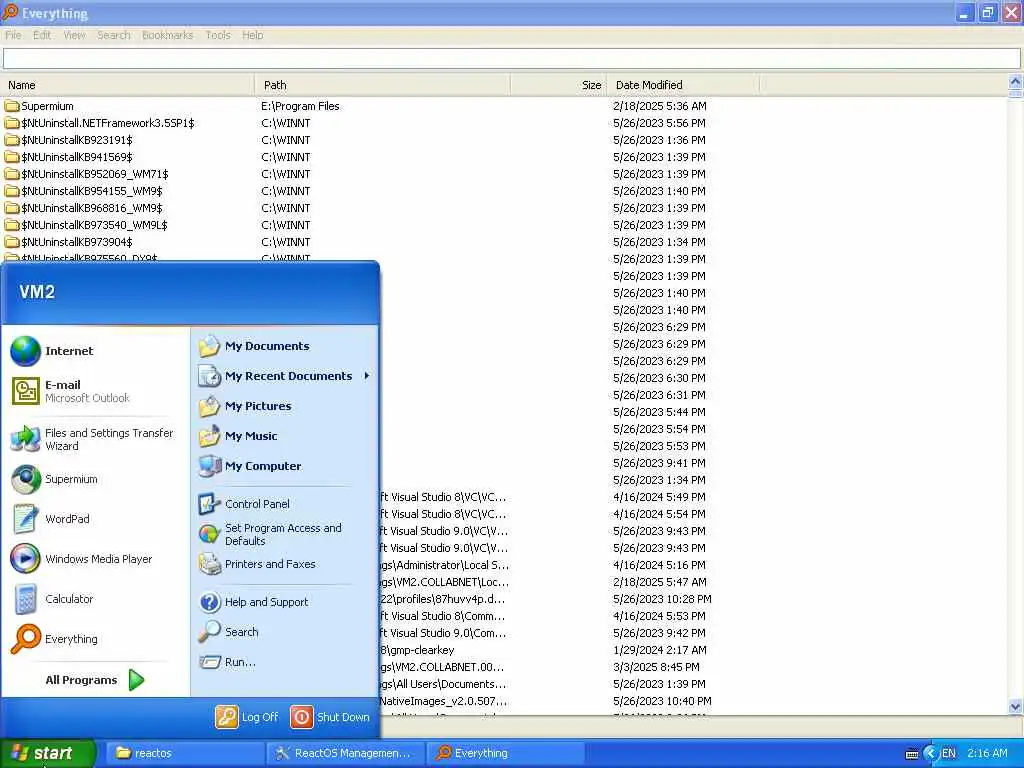Sort results by Name column header
The height and width of the screenshot is (768, 1024).
[x=127, y=85]
